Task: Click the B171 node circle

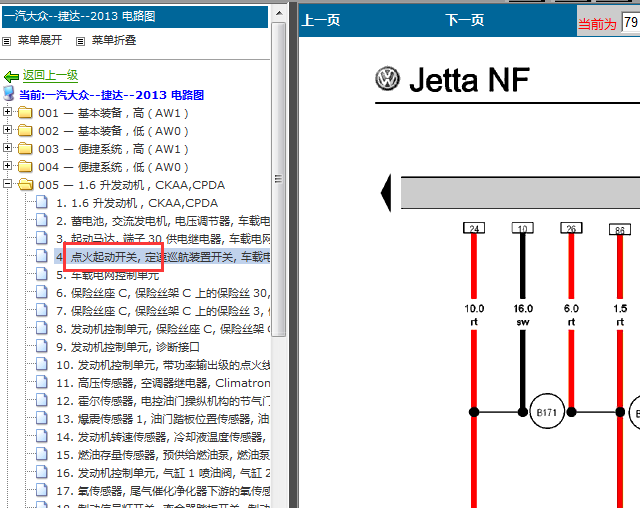Action: click(x=547, y=412)
